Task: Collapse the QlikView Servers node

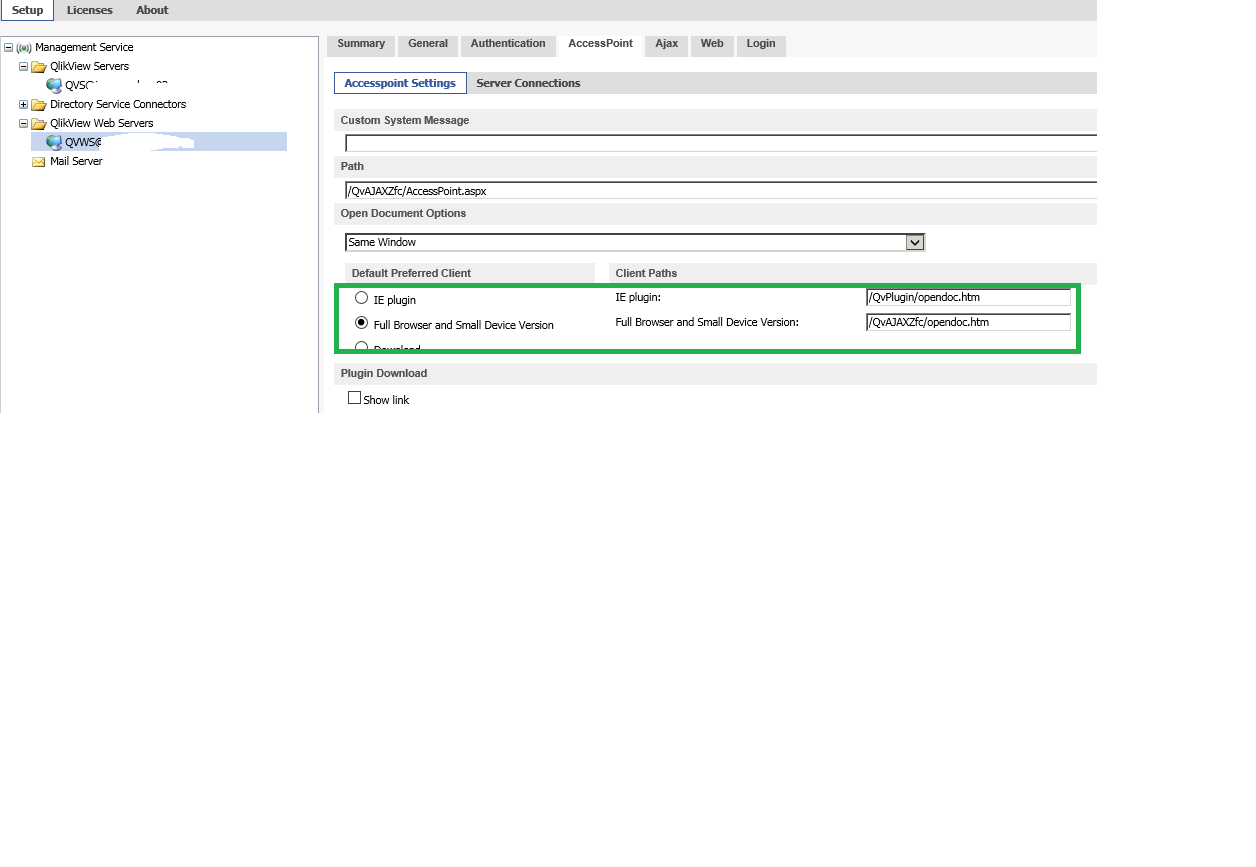Action: coord(23,66)
